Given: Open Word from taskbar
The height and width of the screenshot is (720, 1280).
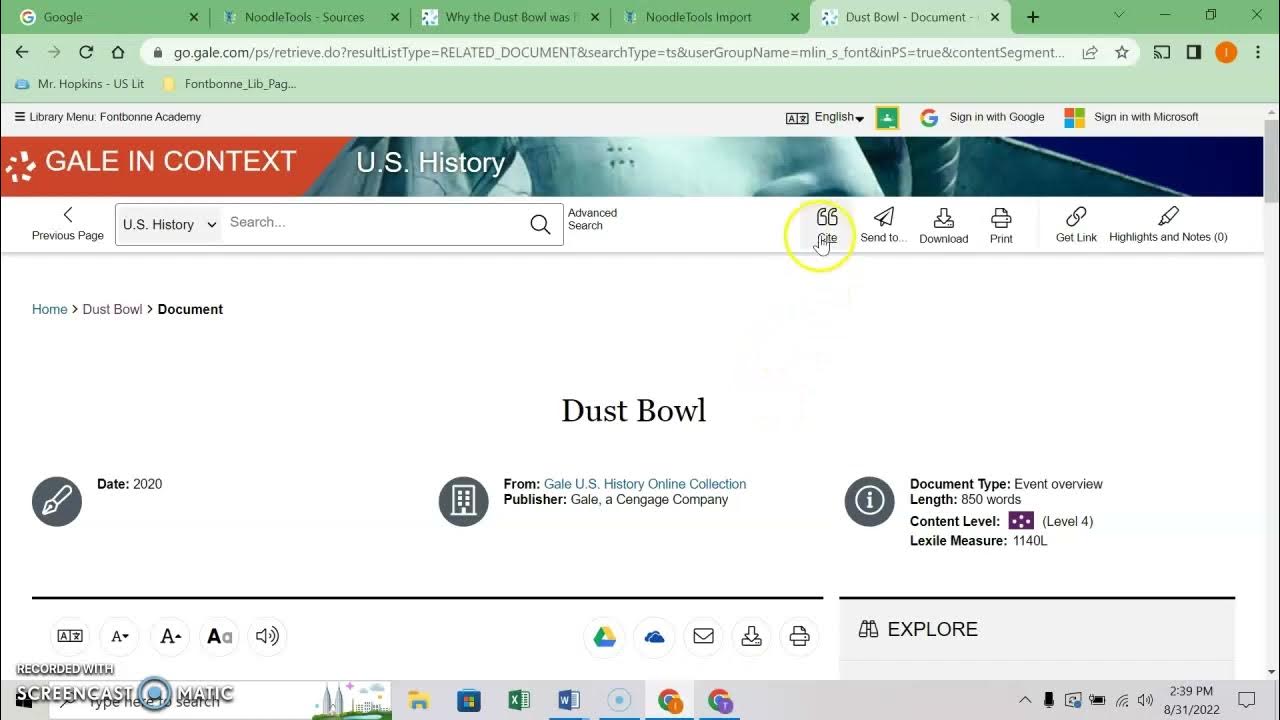Looking at the screenshot, I should (x=569, y=700).
